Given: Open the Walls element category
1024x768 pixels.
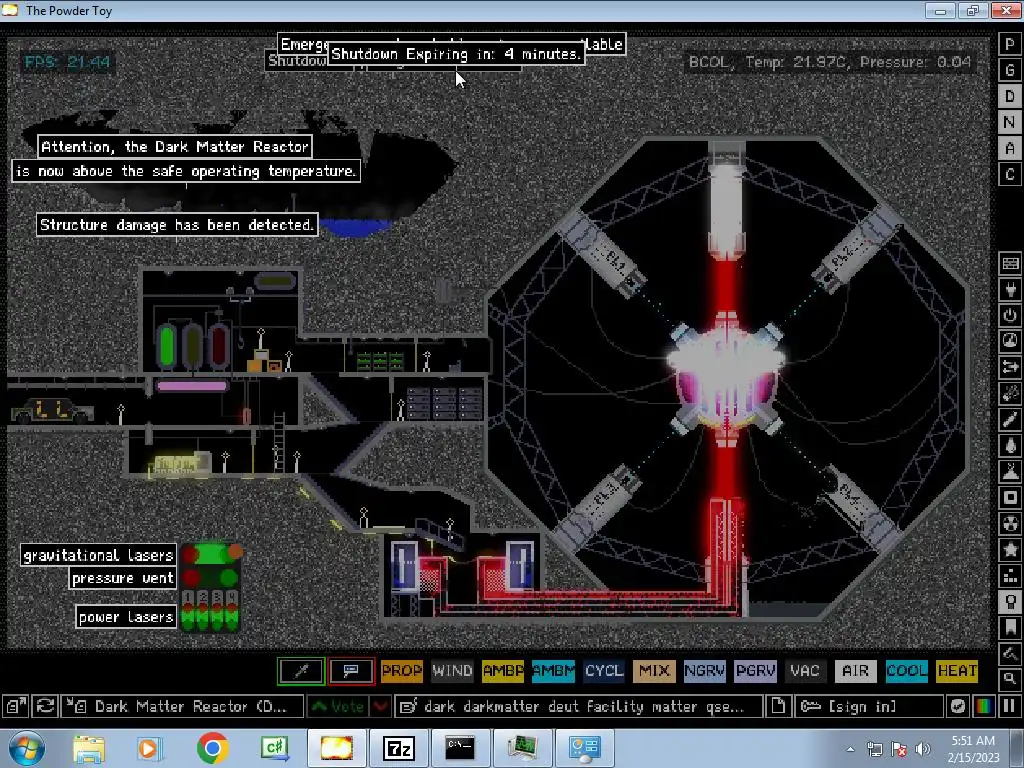Looking at the screenshot, I should 1010,263.
